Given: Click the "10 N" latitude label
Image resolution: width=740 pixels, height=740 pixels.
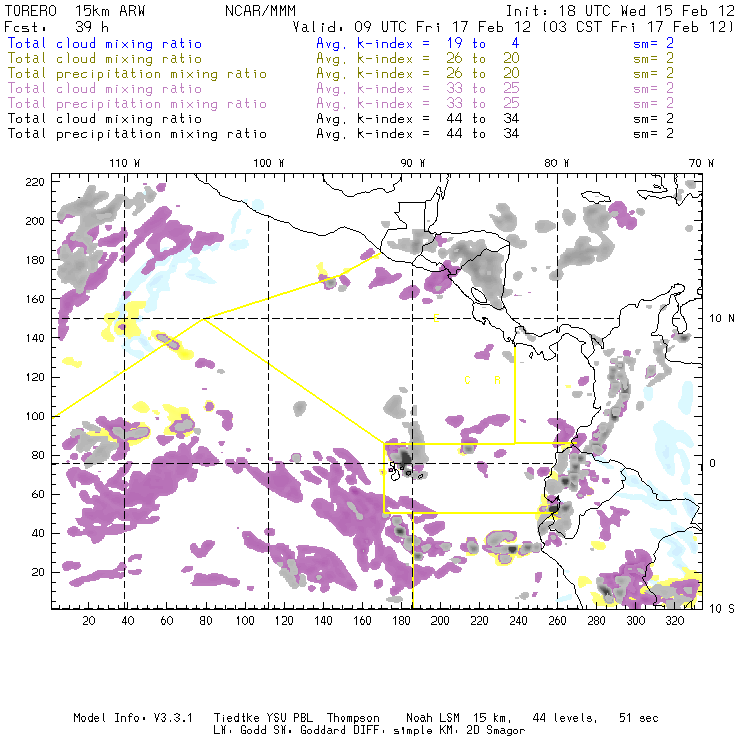Looking at the screenshot, I should 722,319.
